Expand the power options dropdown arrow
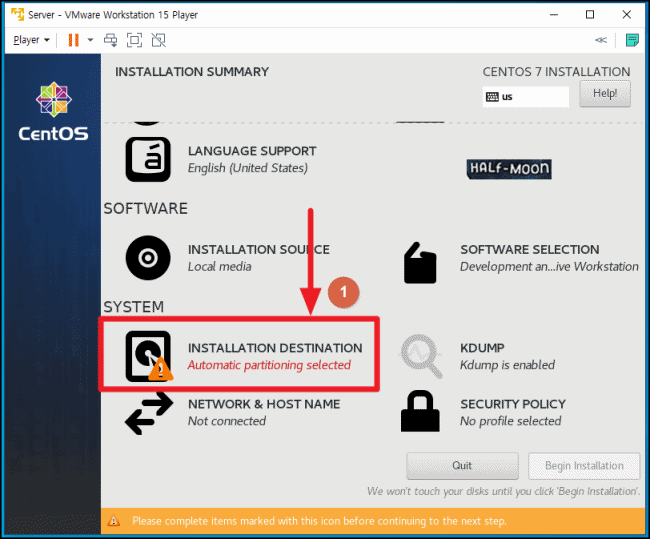 90,40
